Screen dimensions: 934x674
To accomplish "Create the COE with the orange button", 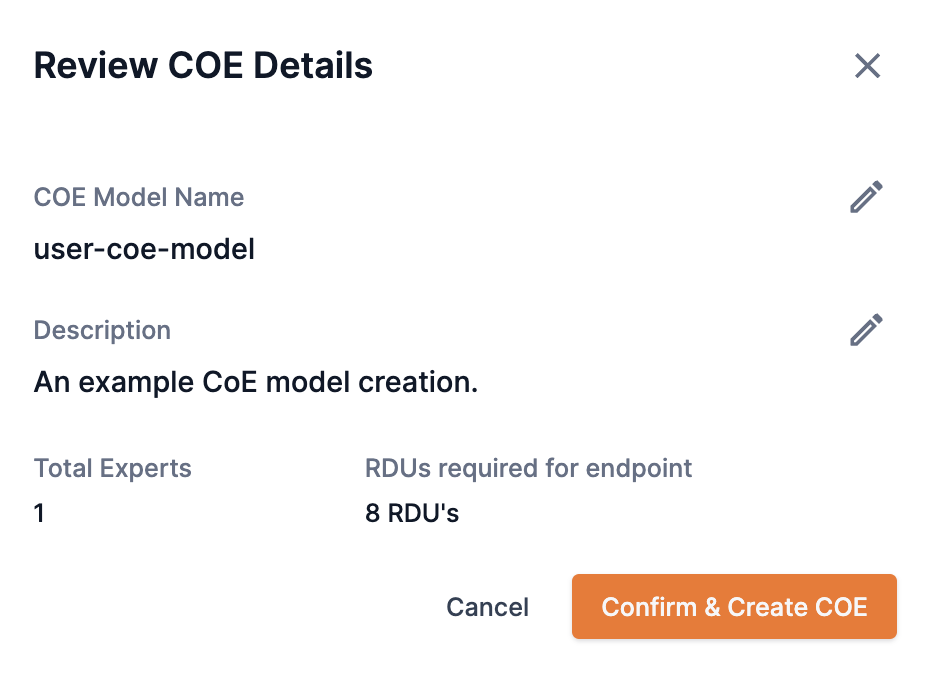I will (x=733, y=607).
